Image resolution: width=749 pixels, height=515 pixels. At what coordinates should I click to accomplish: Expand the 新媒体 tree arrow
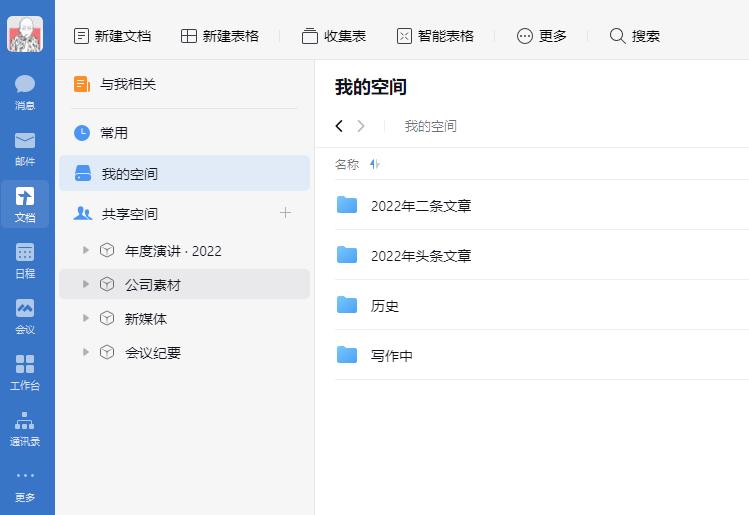point(86,318)
